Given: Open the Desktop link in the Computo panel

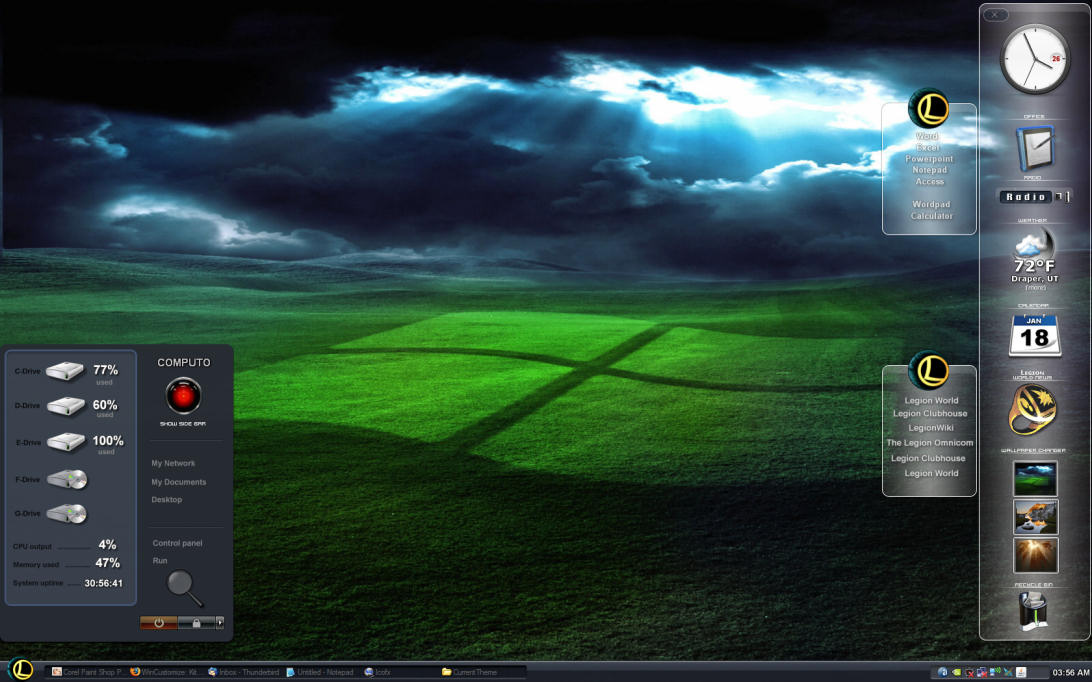Looking at the screenshot, I should [166, 499].
